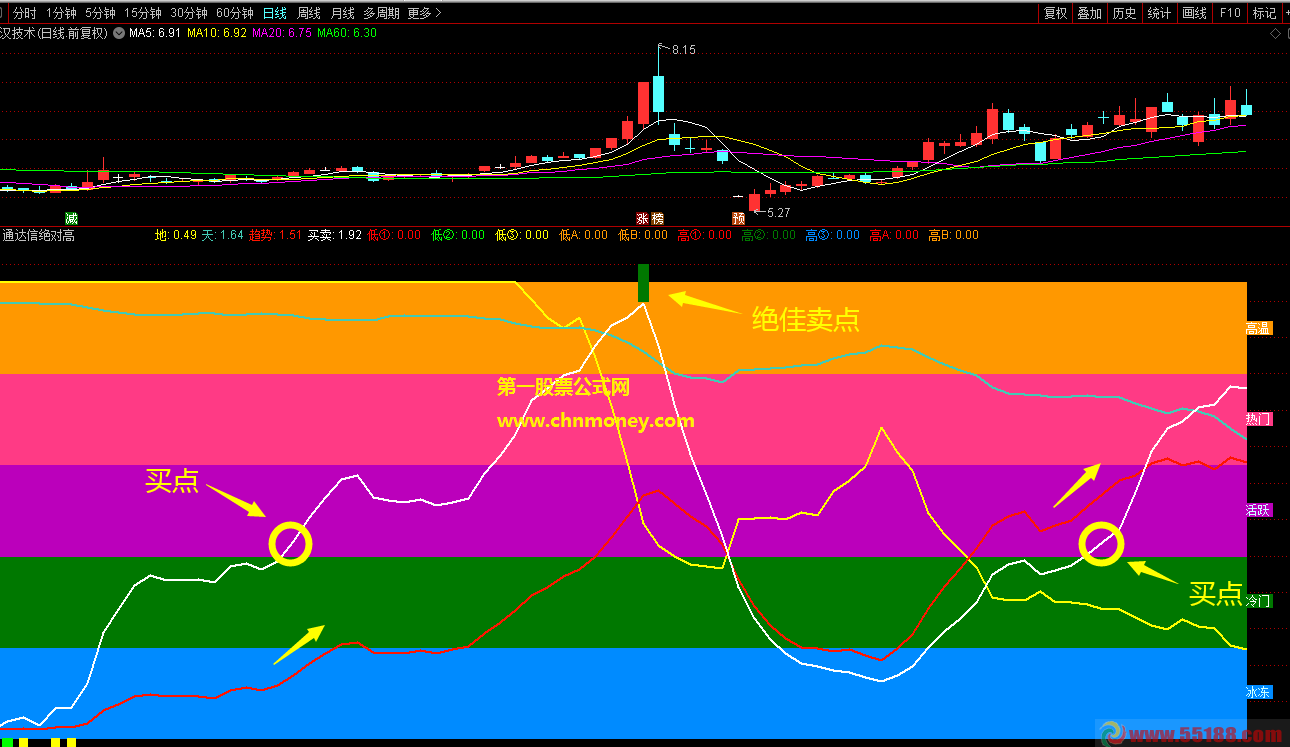Click the 低A: 0.00 value
This screenshot has width=1290, height=747.
[x=583, y=236]
